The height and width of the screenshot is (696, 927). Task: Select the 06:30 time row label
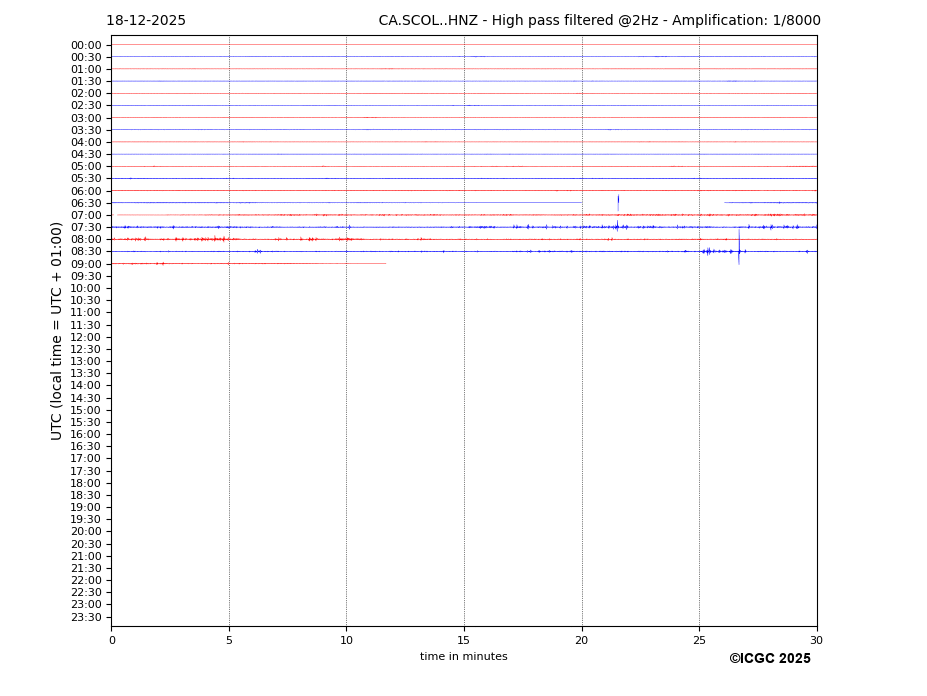(x=86, y=203)
